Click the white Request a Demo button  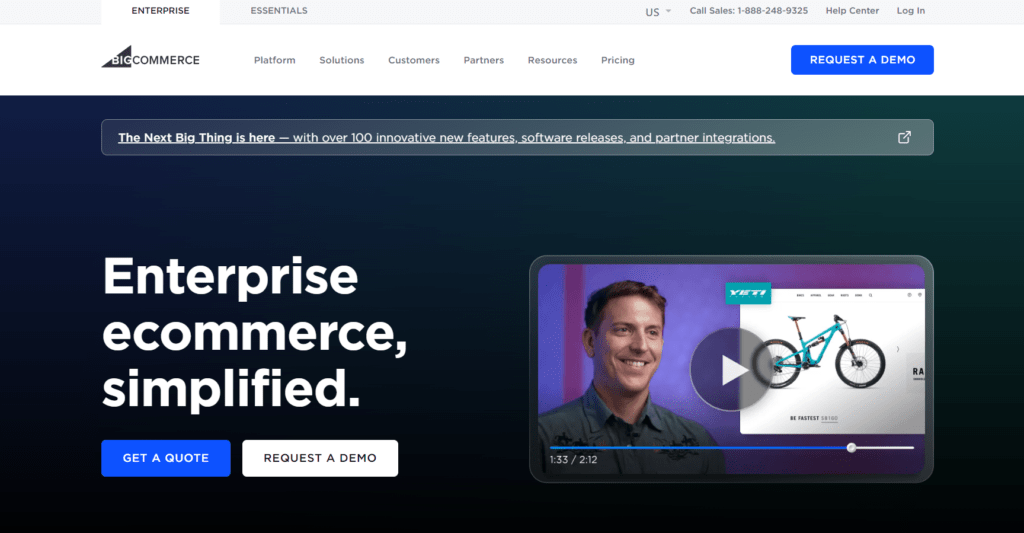pos(320,458)
